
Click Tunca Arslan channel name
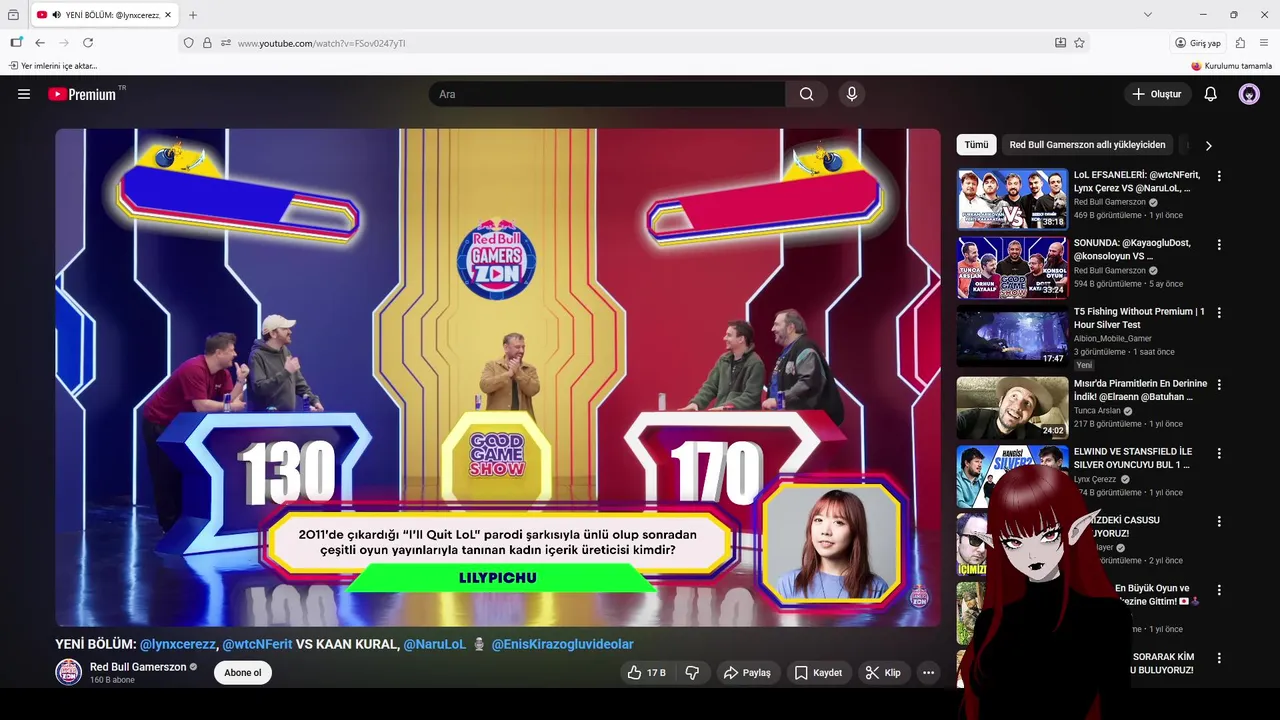[1097, 411]
